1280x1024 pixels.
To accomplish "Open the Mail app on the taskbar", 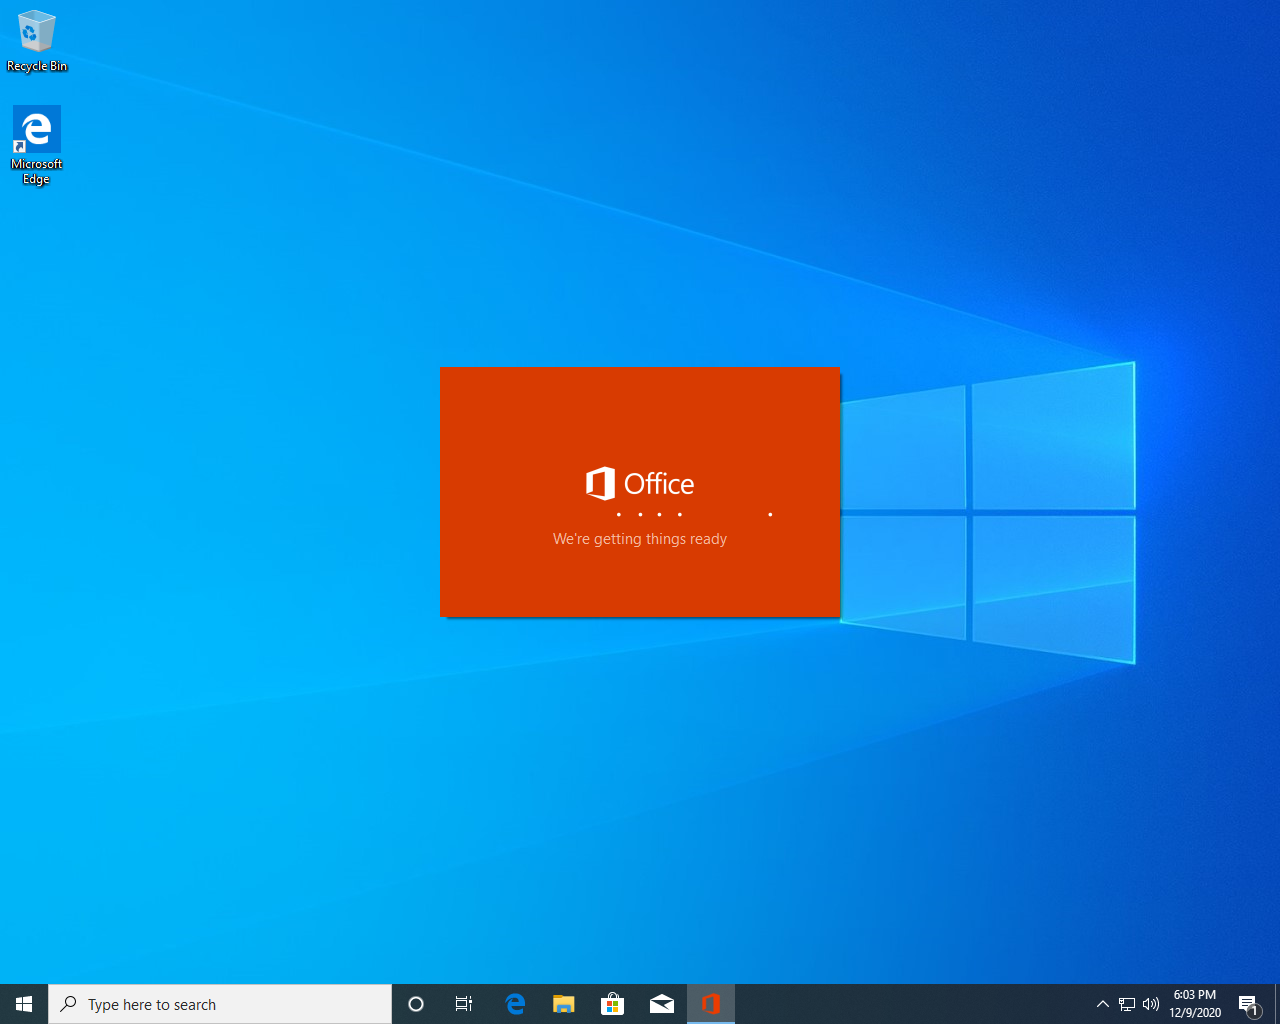I will point(662,1004).
